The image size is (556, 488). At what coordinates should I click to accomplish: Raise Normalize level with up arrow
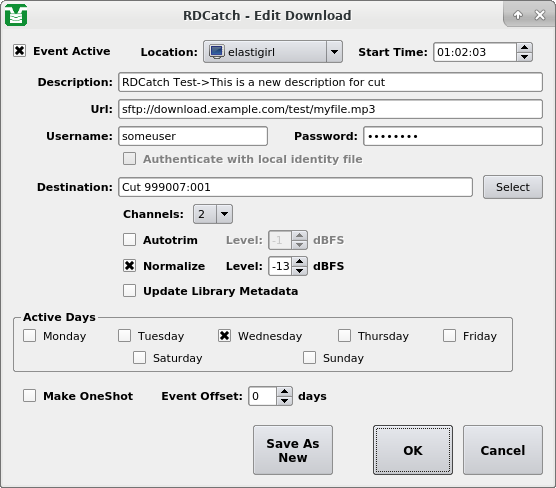point(300,261)
